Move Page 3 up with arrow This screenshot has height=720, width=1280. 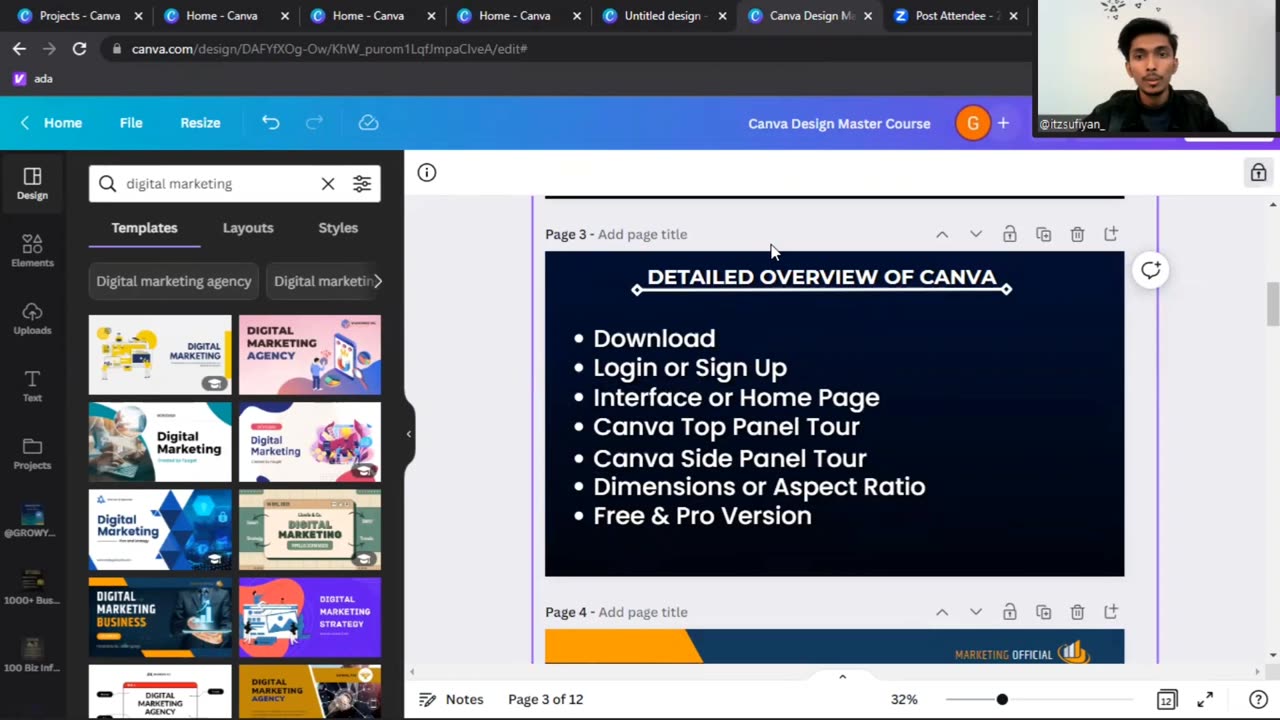point(942,234)
